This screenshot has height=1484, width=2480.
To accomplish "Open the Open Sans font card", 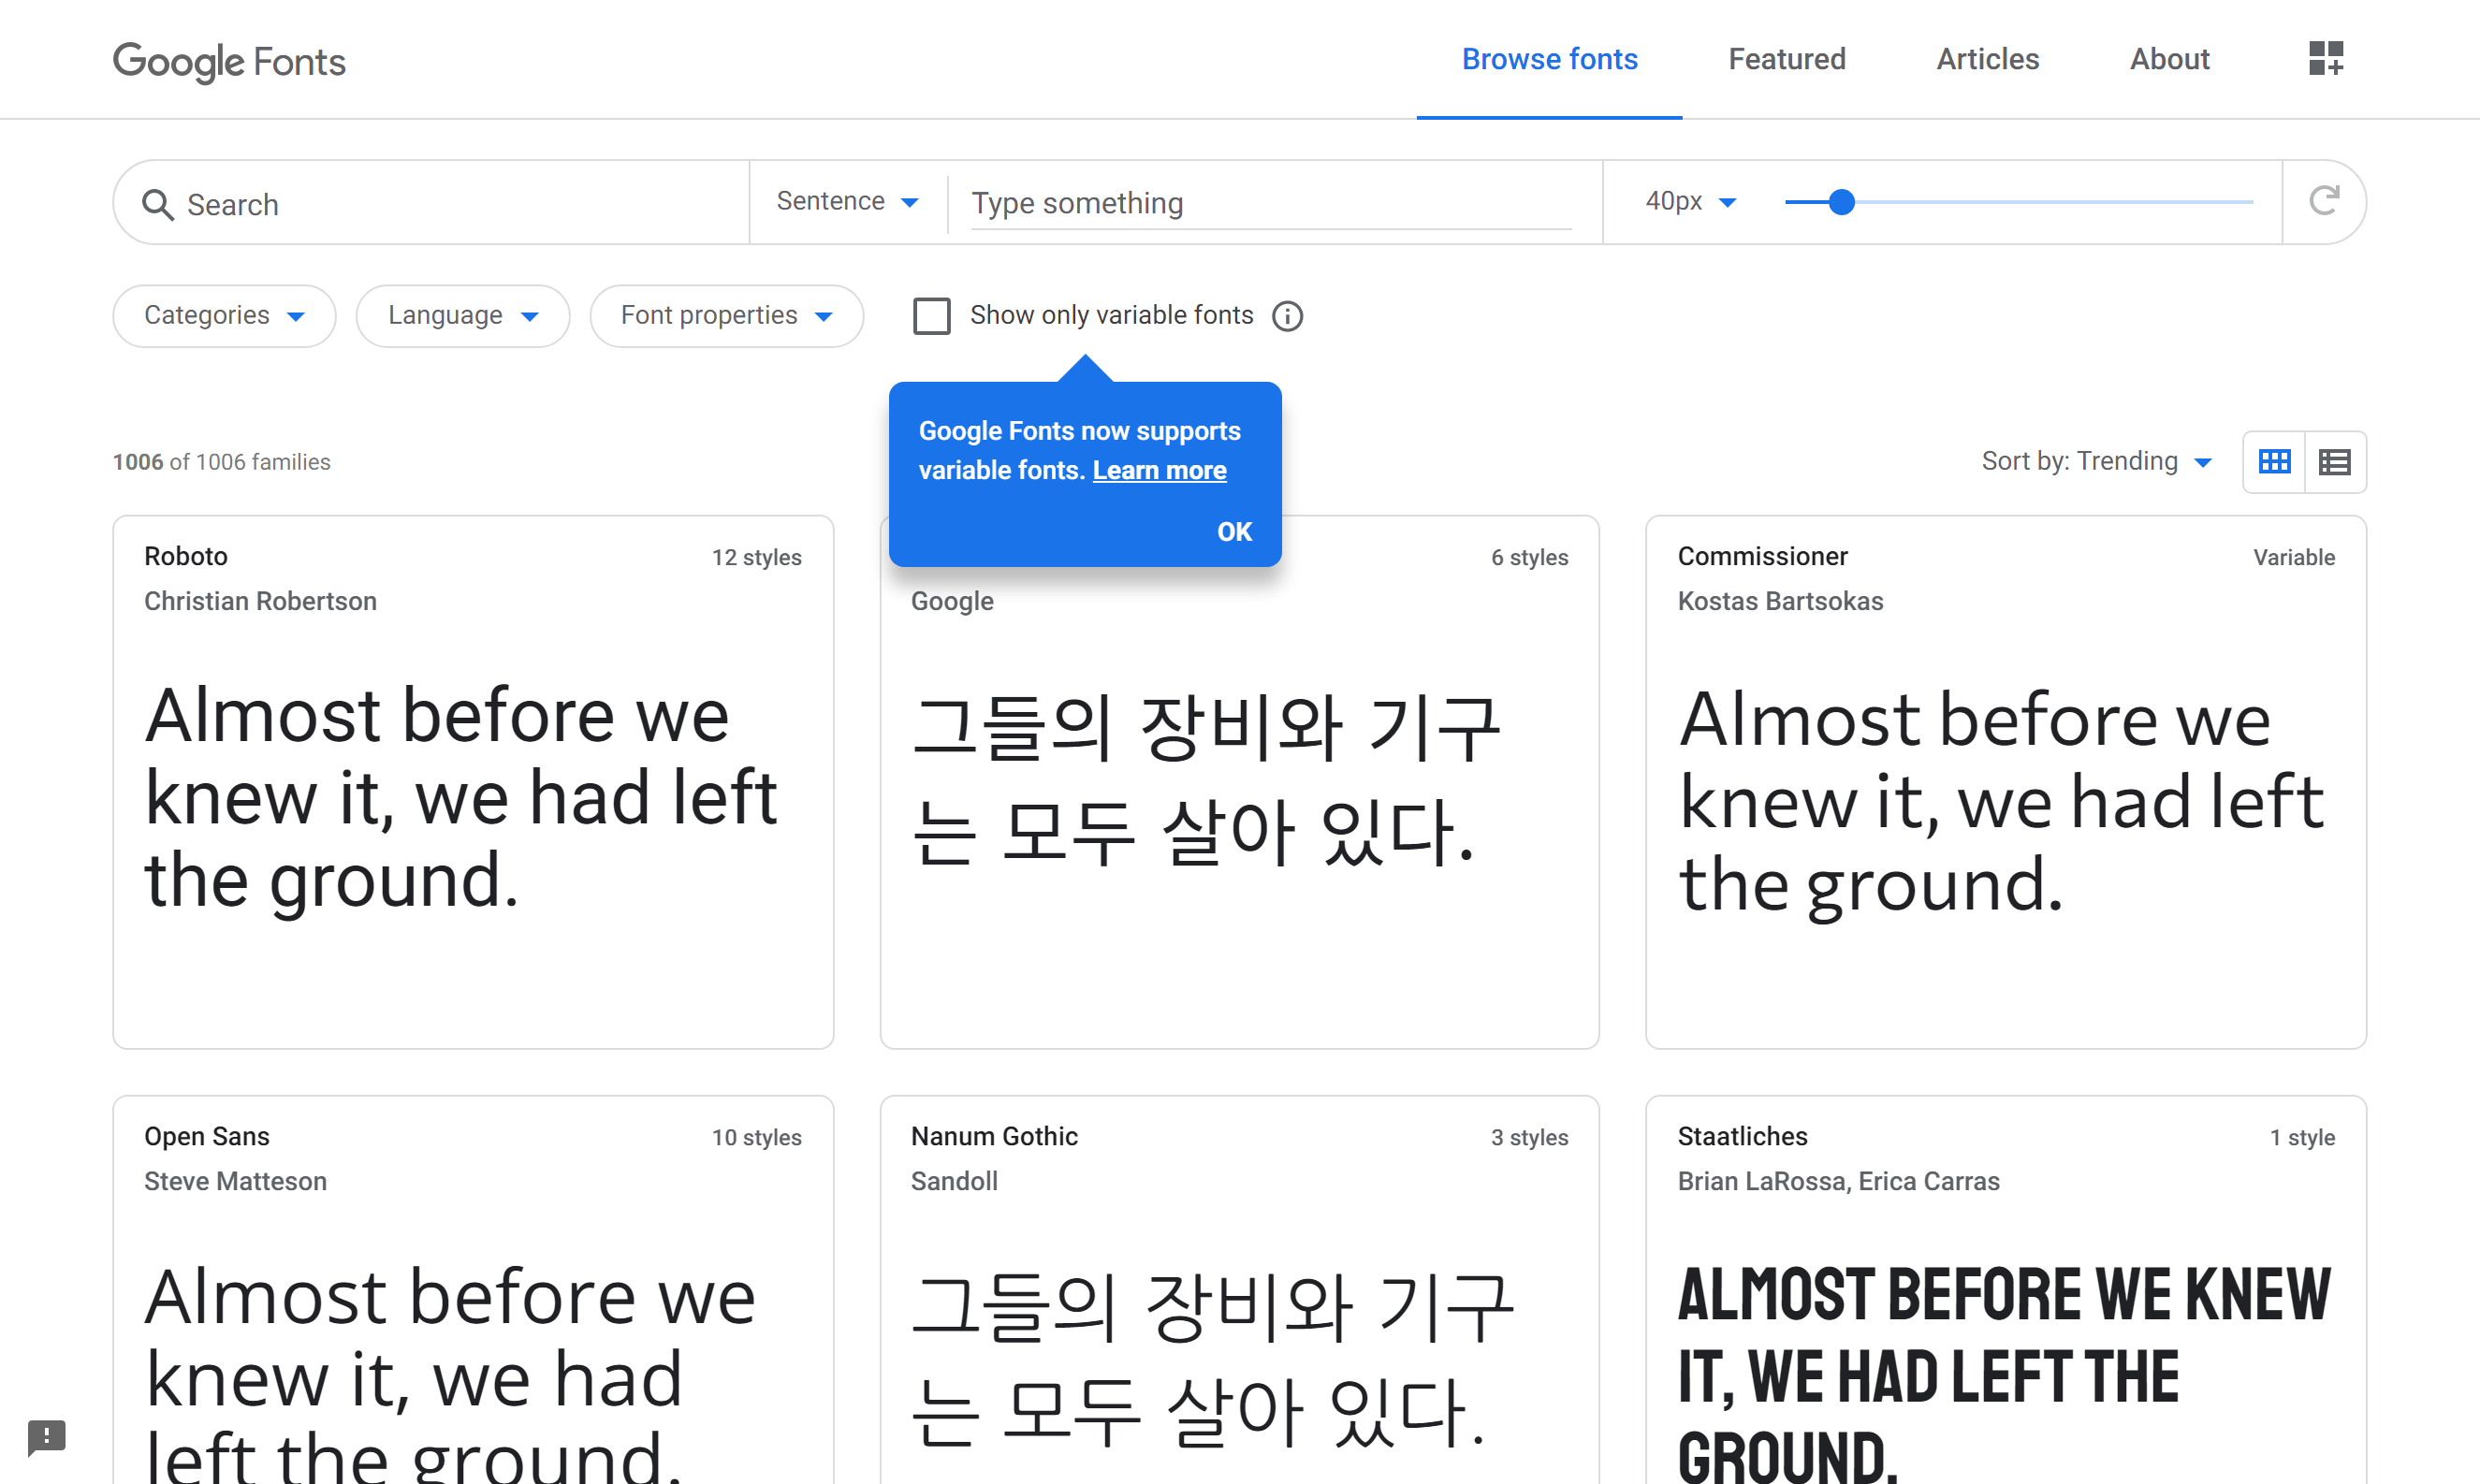I will pos(473,1290).
